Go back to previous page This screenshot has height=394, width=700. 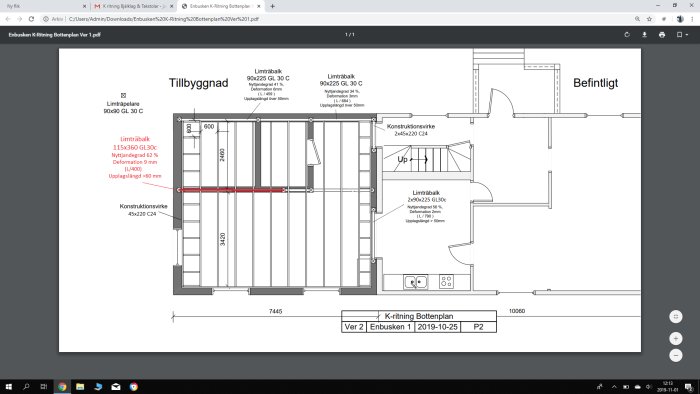pos(8,19)
